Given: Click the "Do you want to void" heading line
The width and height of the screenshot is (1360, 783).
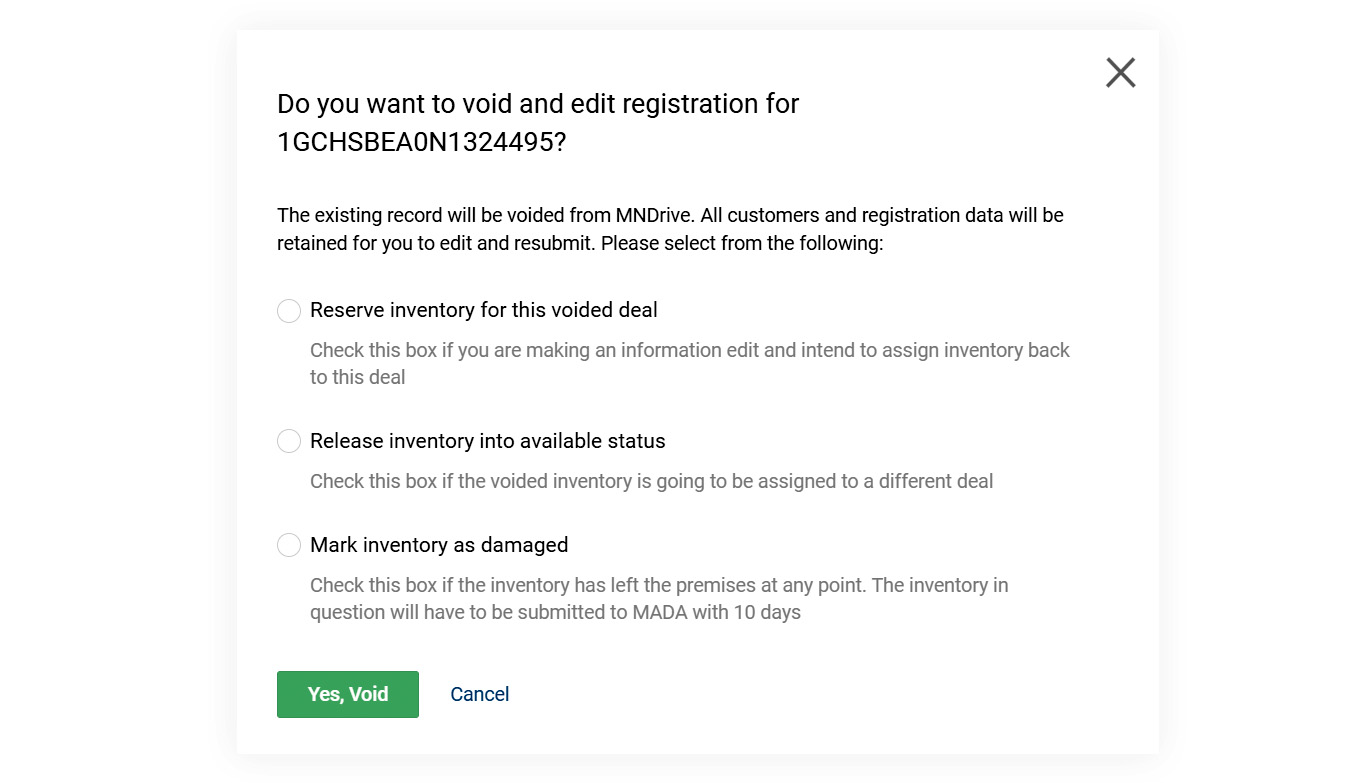Looking at the screenshot, I should point(537,104).
